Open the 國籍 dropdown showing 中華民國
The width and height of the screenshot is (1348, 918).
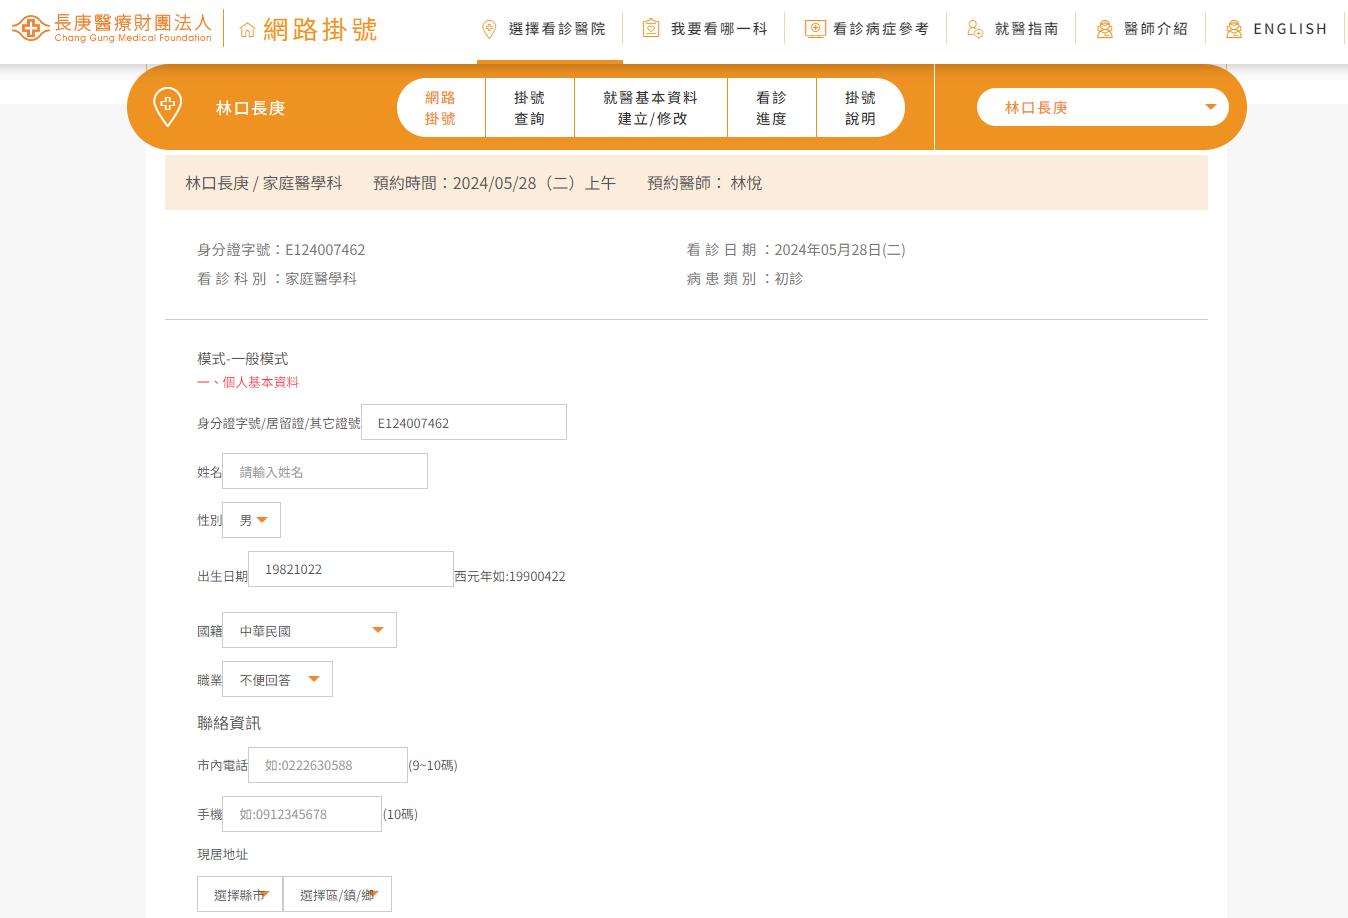(310, 630)
